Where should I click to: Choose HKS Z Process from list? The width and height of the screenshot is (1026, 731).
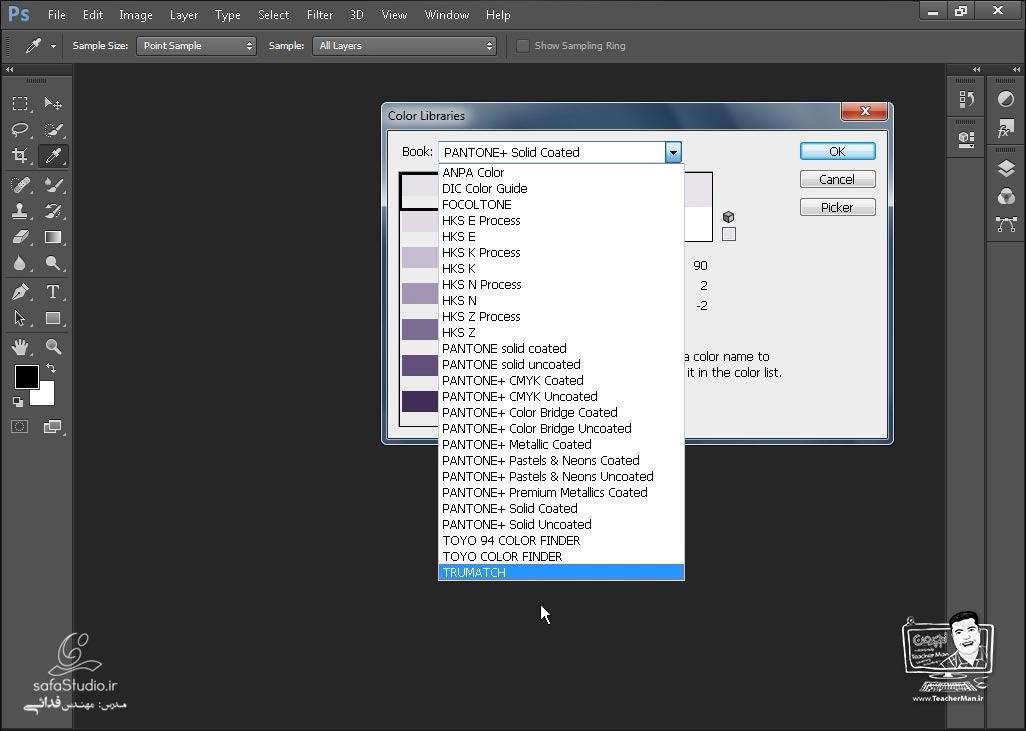(x=561, y=317)
